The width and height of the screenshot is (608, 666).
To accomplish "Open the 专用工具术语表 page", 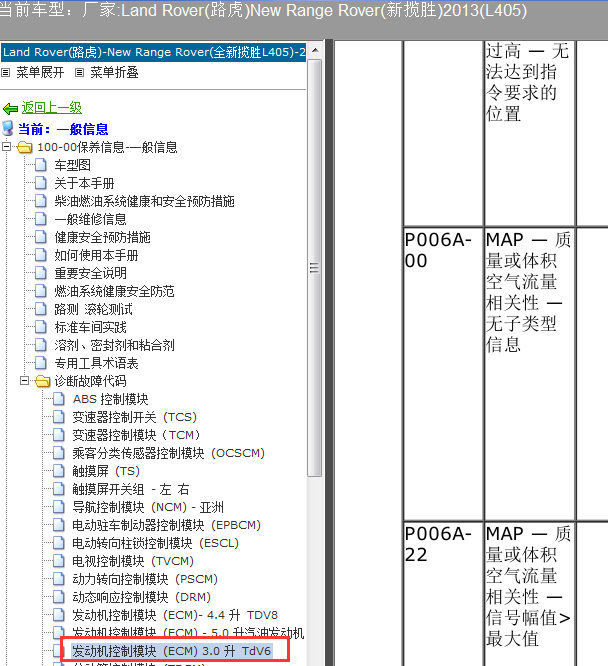I will (x=96, y=363).
